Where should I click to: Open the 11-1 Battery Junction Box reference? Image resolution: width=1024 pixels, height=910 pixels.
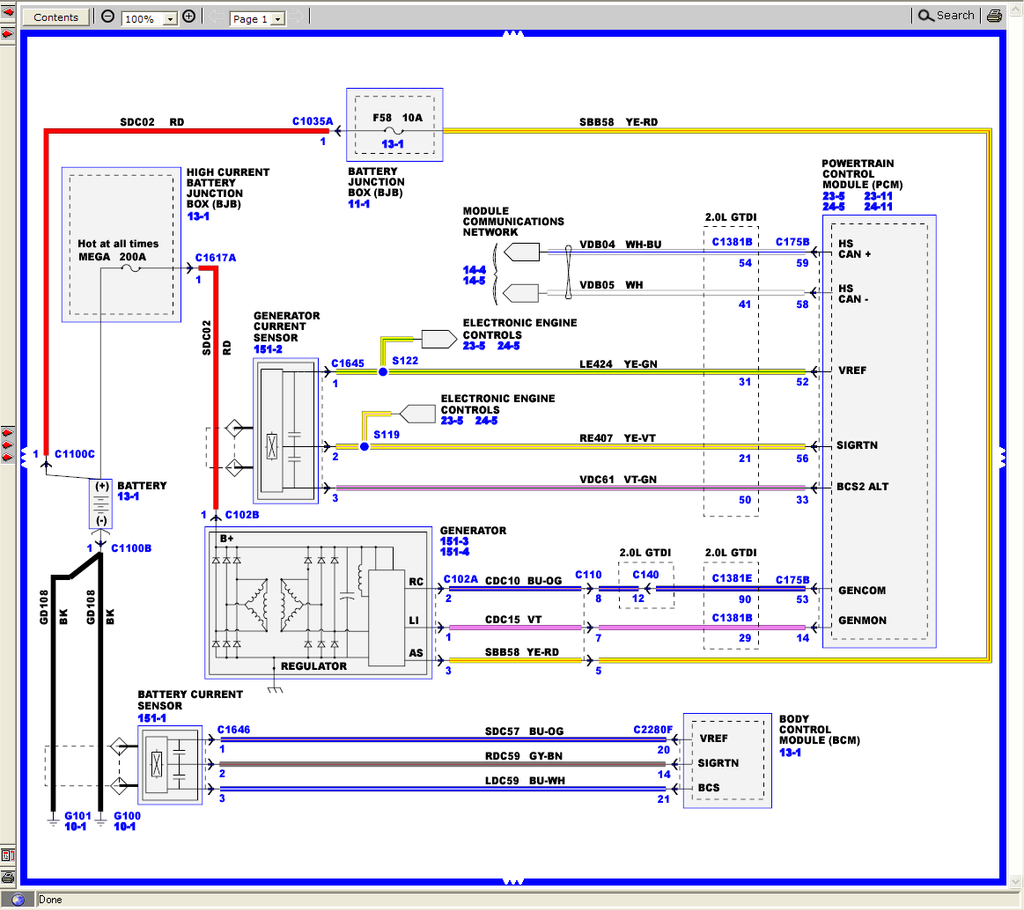[359, 204]
